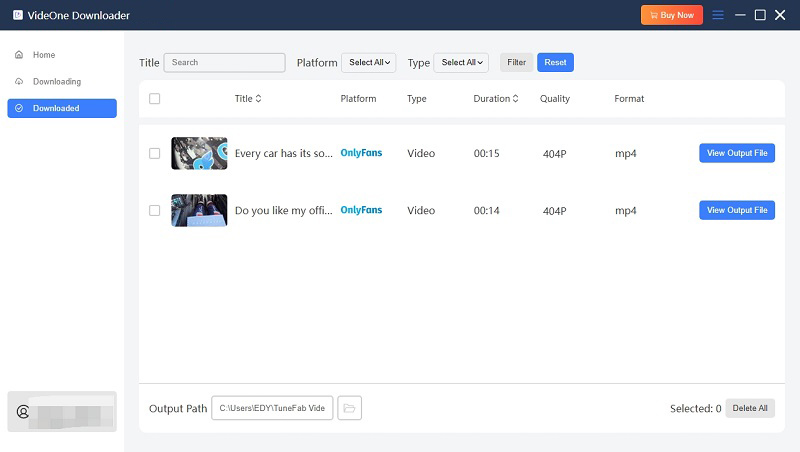800x452 pixels.
Task: Open thumbnail of the first car video
Action: pos(199,154)
